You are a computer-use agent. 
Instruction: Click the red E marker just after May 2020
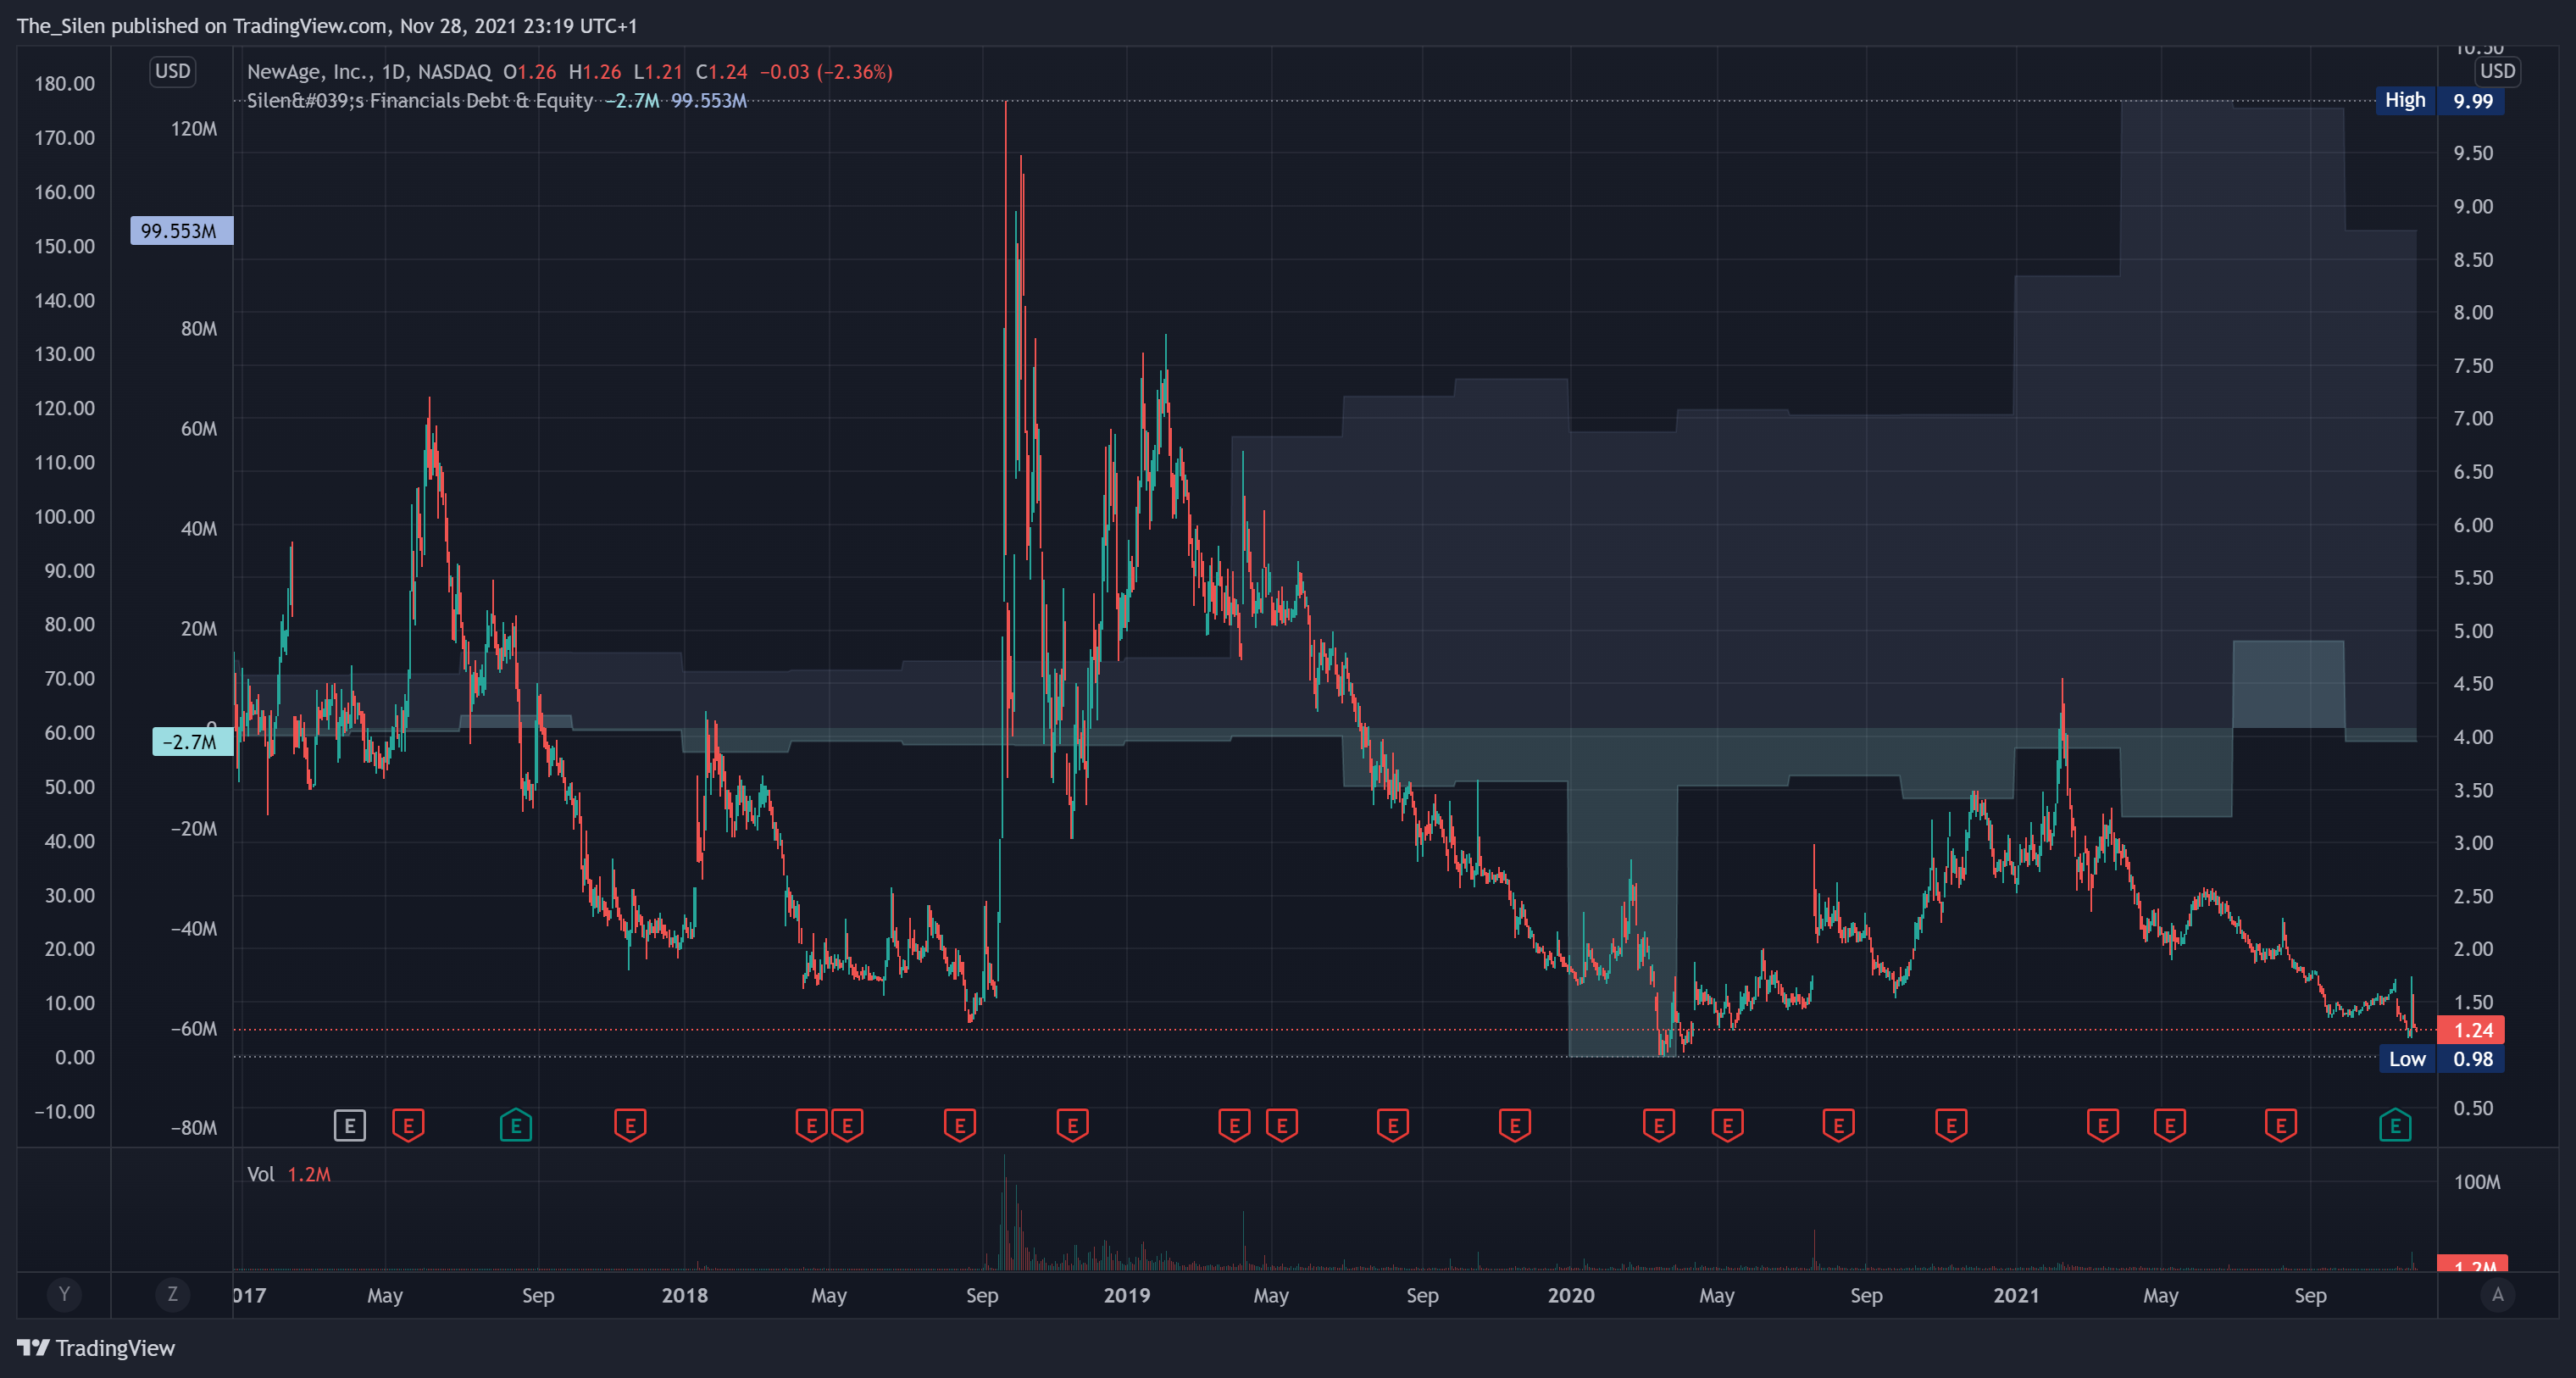click(x=1728, y=1126)
